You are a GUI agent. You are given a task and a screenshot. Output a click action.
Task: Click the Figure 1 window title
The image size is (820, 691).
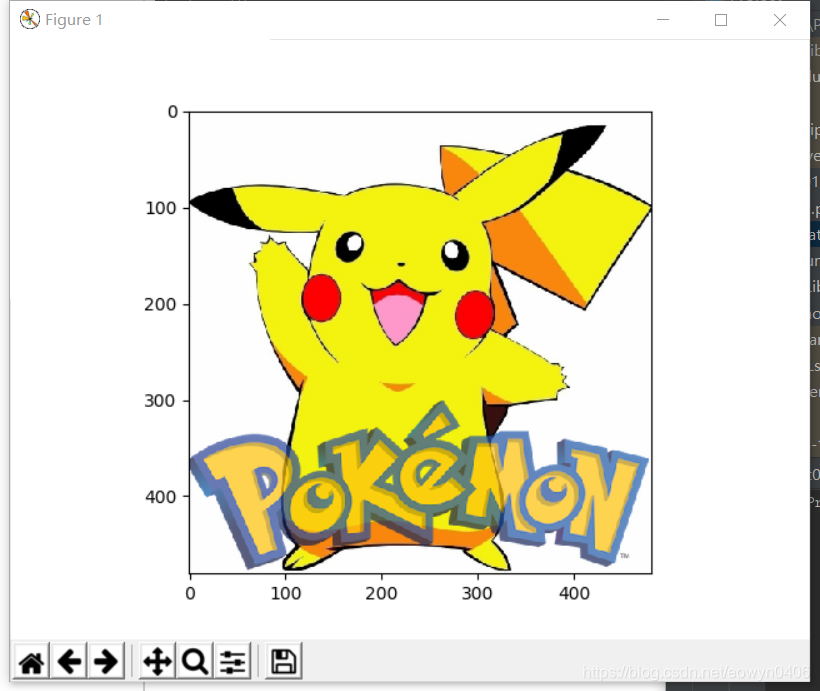pyautogui.click(x=74, y=20)
